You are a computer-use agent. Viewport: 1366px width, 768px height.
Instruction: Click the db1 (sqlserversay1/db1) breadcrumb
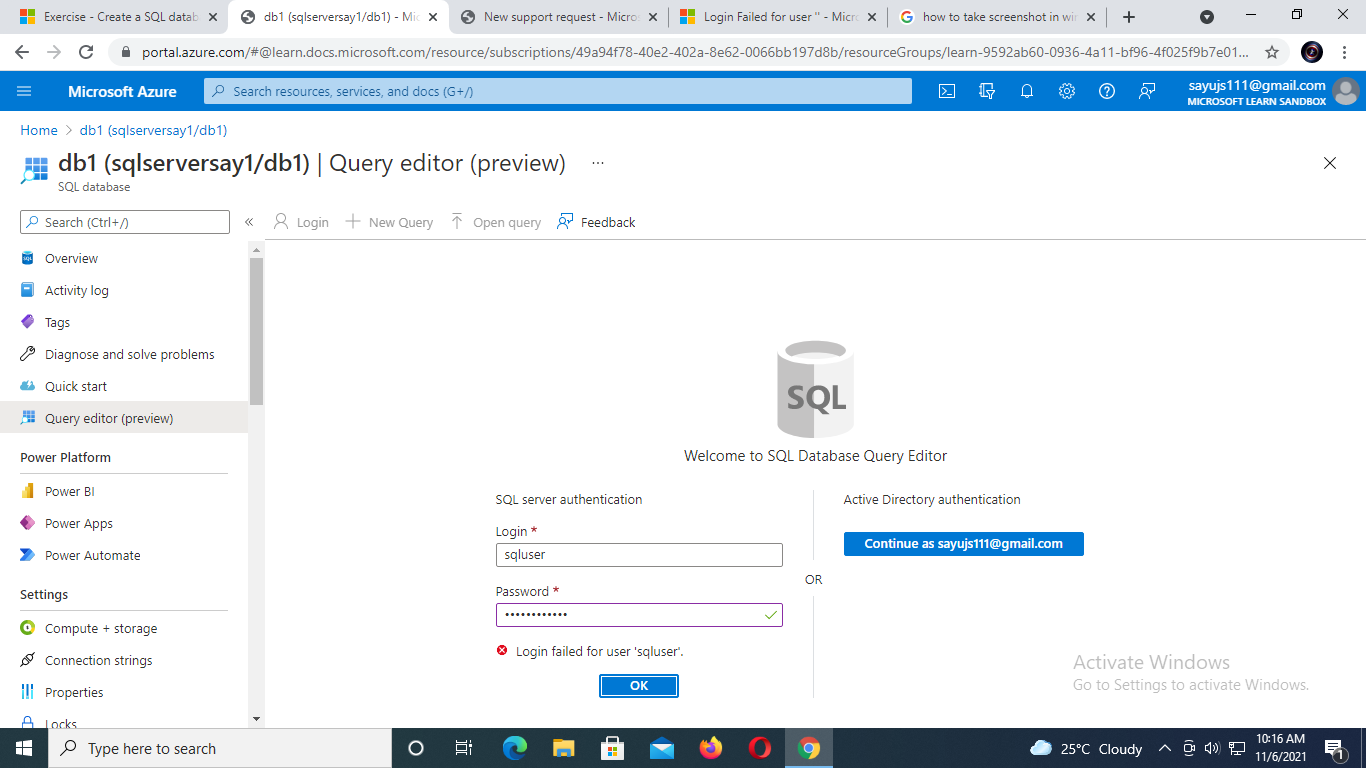pos(153,130)
